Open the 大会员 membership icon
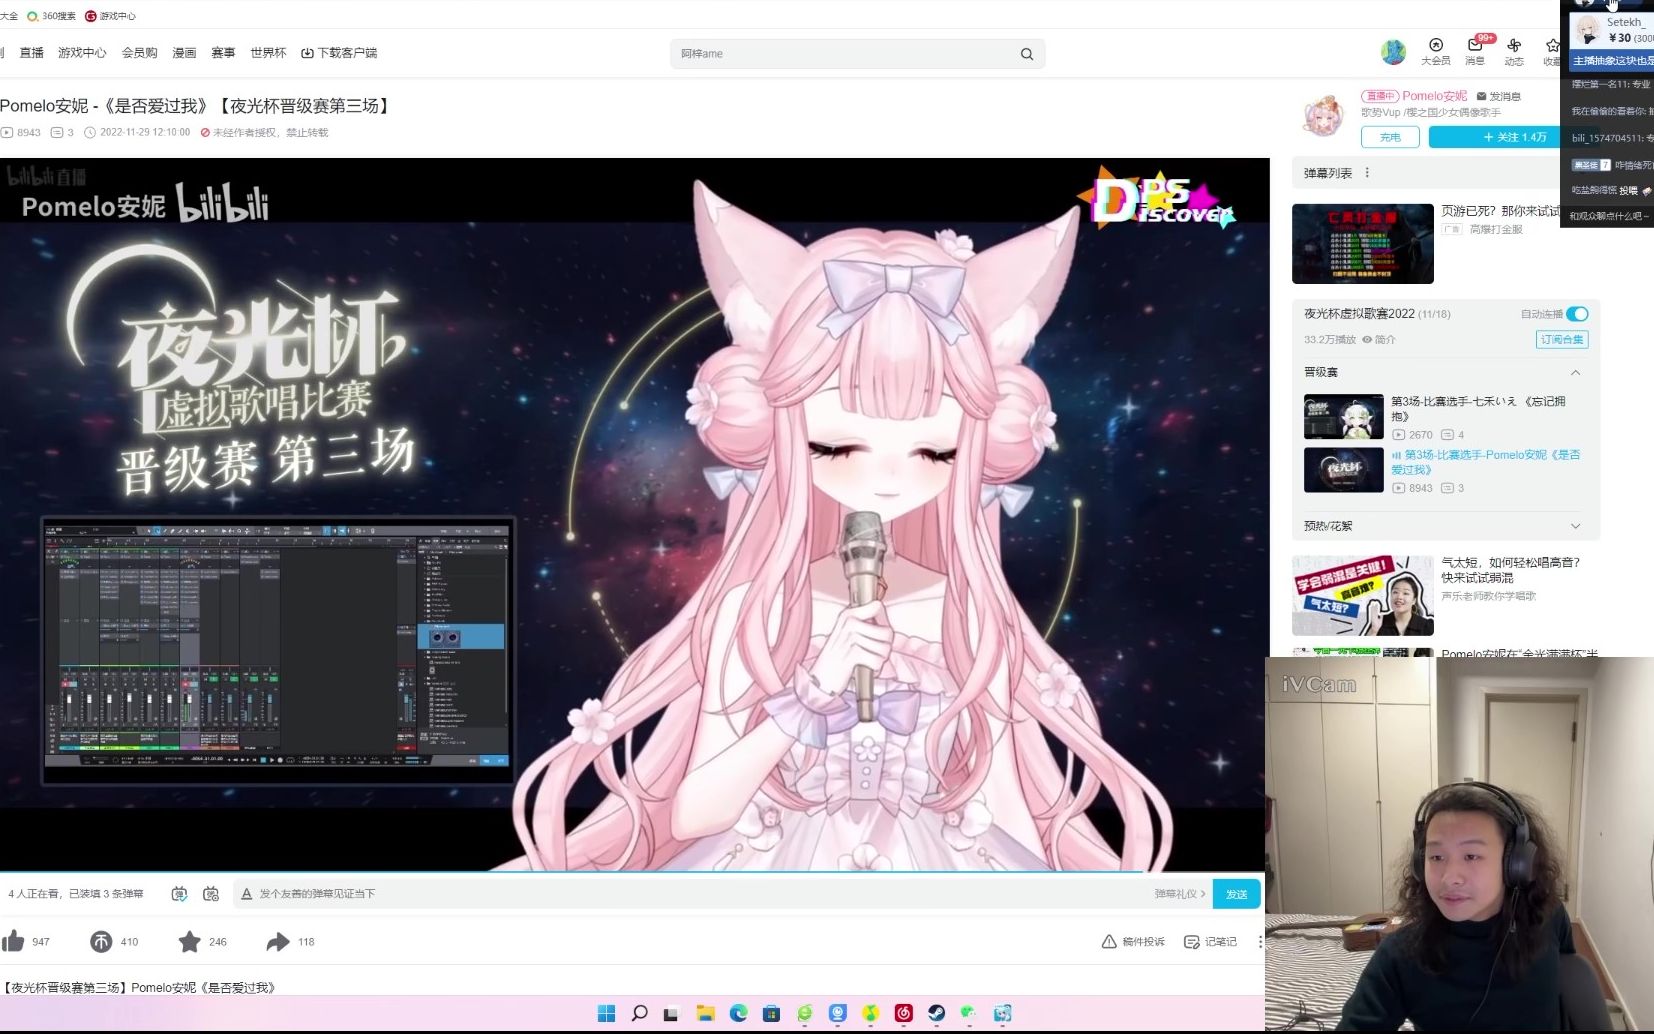Viewport: 1654px width, 1034px height. pyautogui.click(x=1436, y=52)
